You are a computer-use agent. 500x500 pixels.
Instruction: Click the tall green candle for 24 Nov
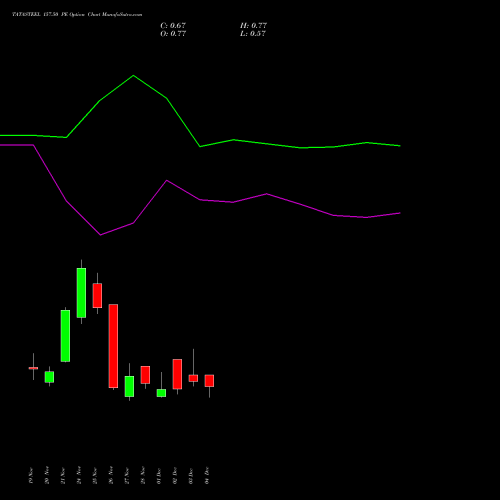81,293
